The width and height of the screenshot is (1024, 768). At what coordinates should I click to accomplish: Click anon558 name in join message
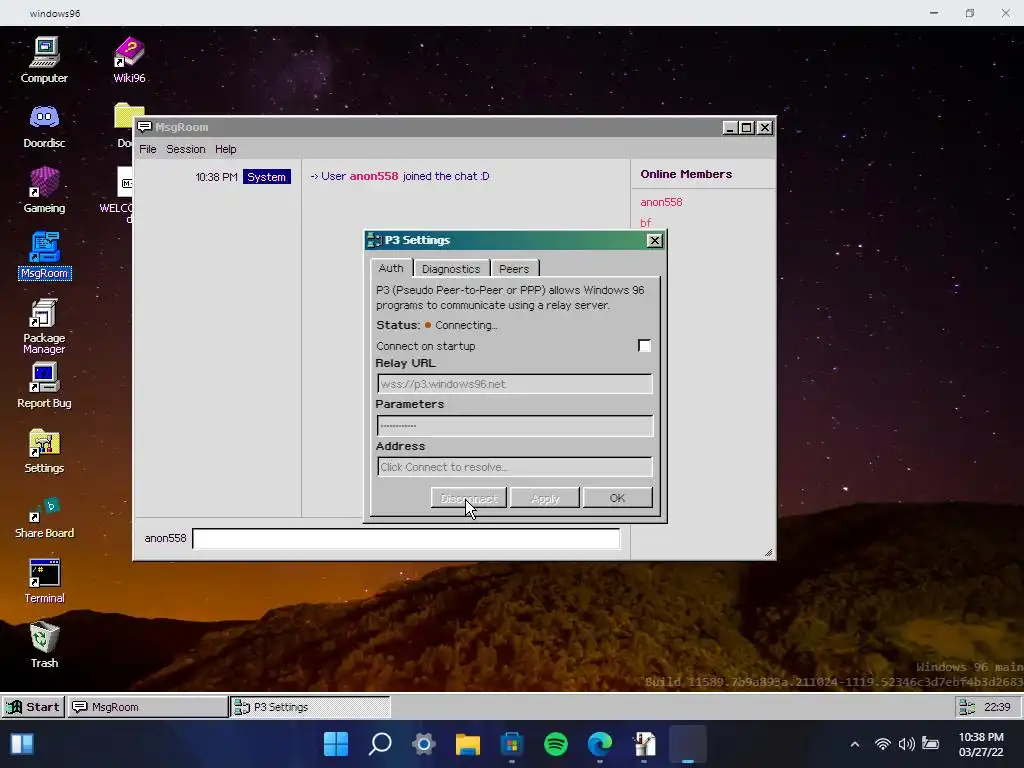pos(374,176)
